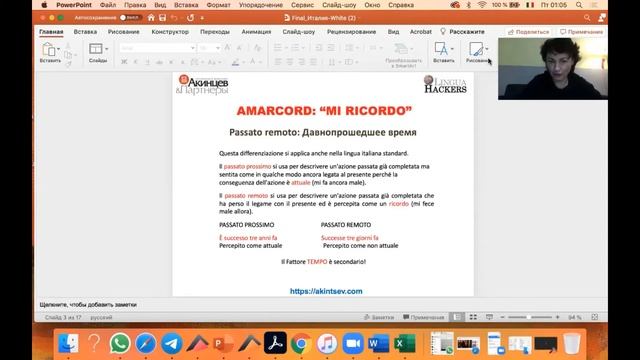
Task: Align text left
Action: 278,62
